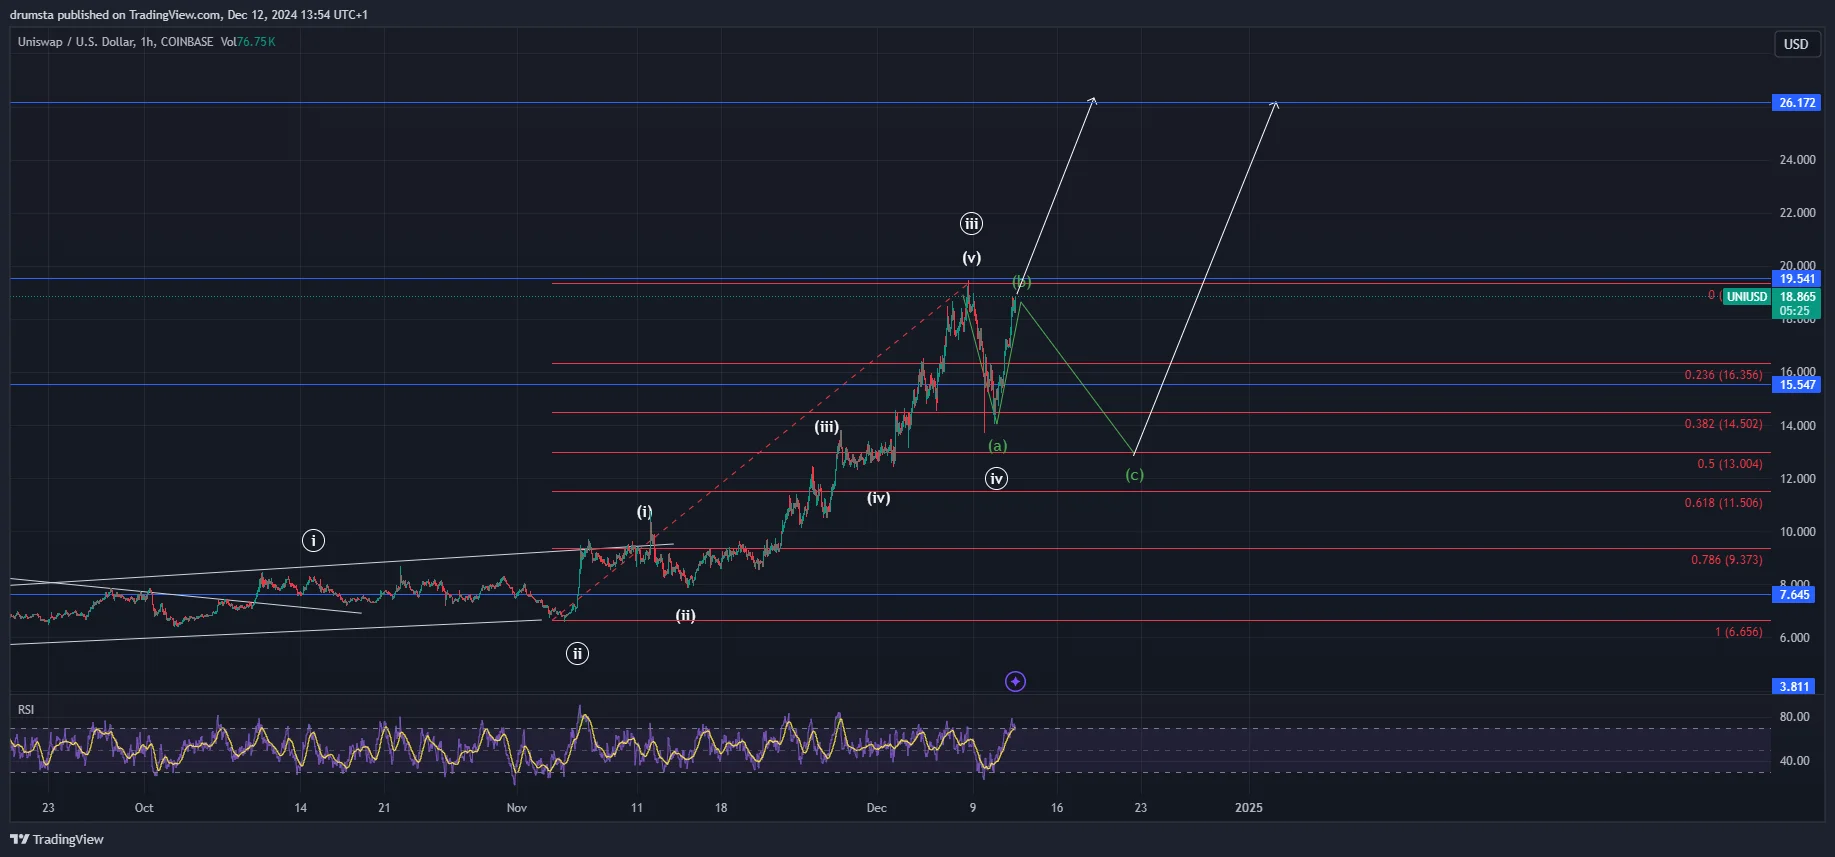Click the 11 date axis label
The image size is (1835, 857).
637,808
